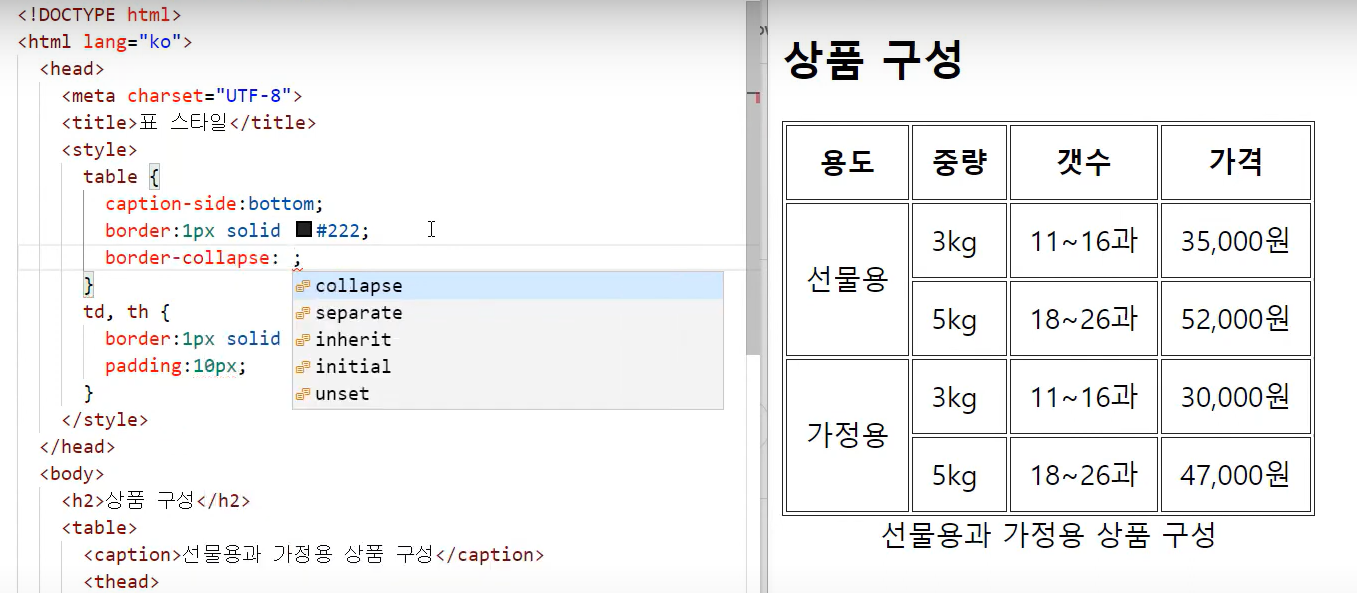The width and height of the screenshot is (1357, 593).
Task: Click the 30,000원 price cell
Action: (1236, 397)
